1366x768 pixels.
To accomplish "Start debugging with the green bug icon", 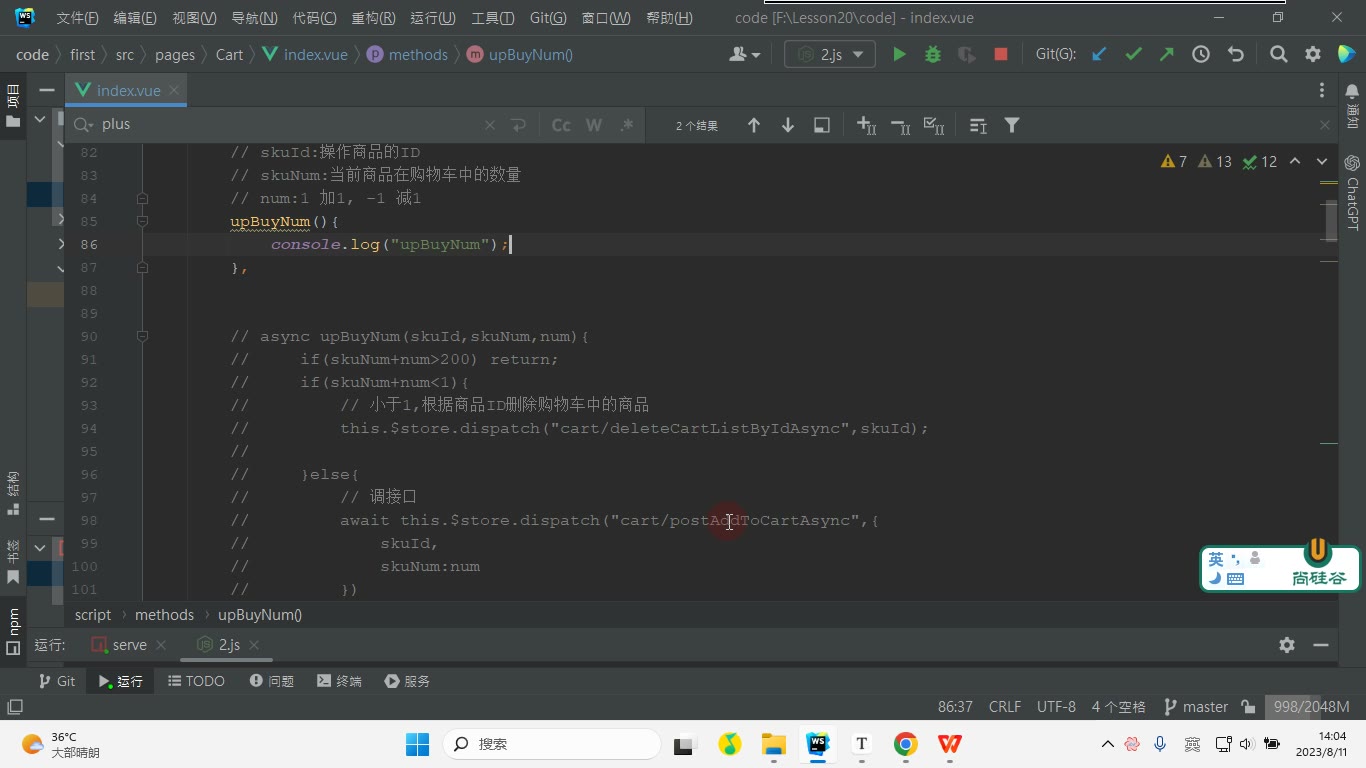I will (x=933, y=55).
